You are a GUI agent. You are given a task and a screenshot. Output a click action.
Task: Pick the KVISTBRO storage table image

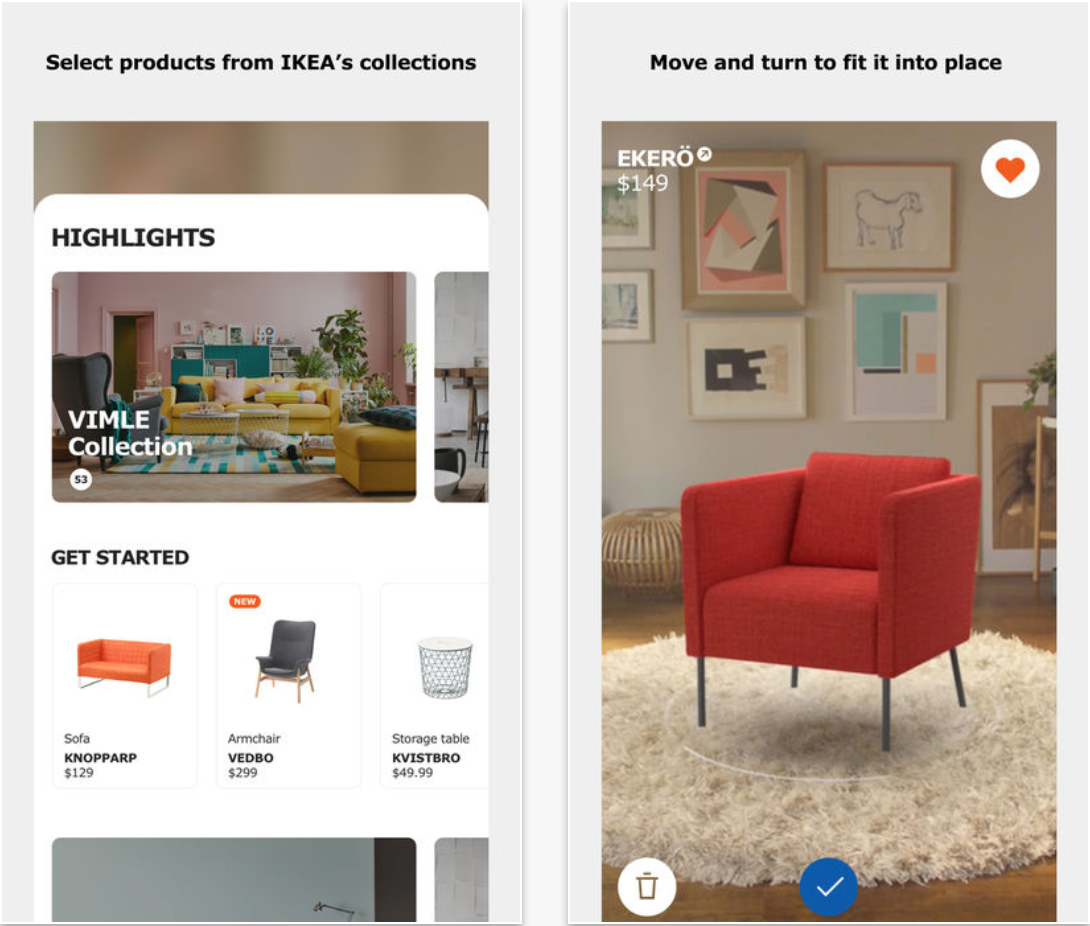[x=446, y=667]
